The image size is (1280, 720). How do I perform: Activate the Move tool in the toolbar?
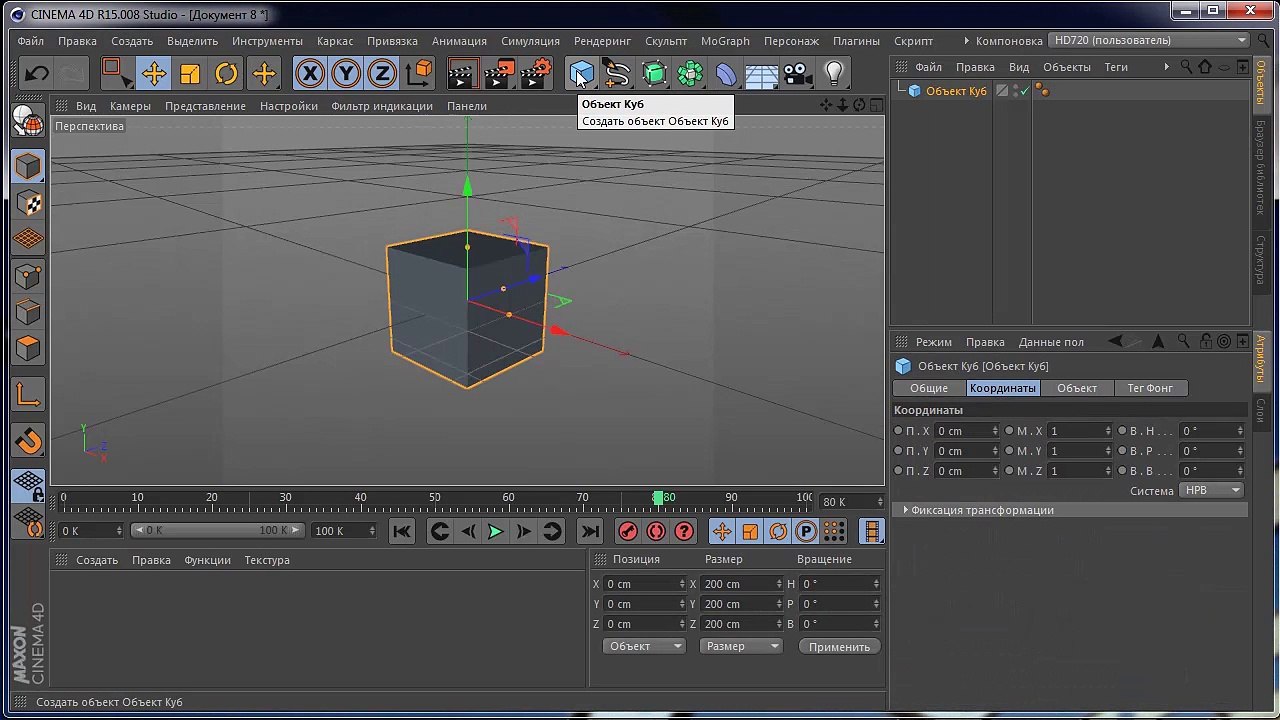pyautogui.click(x=153, y=73)
